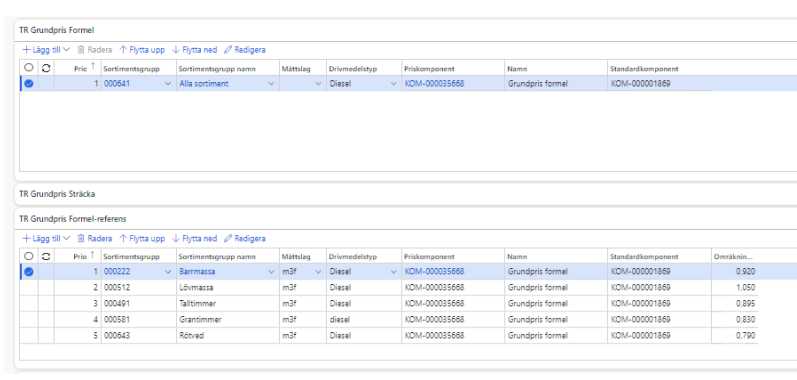797x380 pixels.
Task: Open KOM-000035668 link in Formel grid
Action: pos(435,84)
